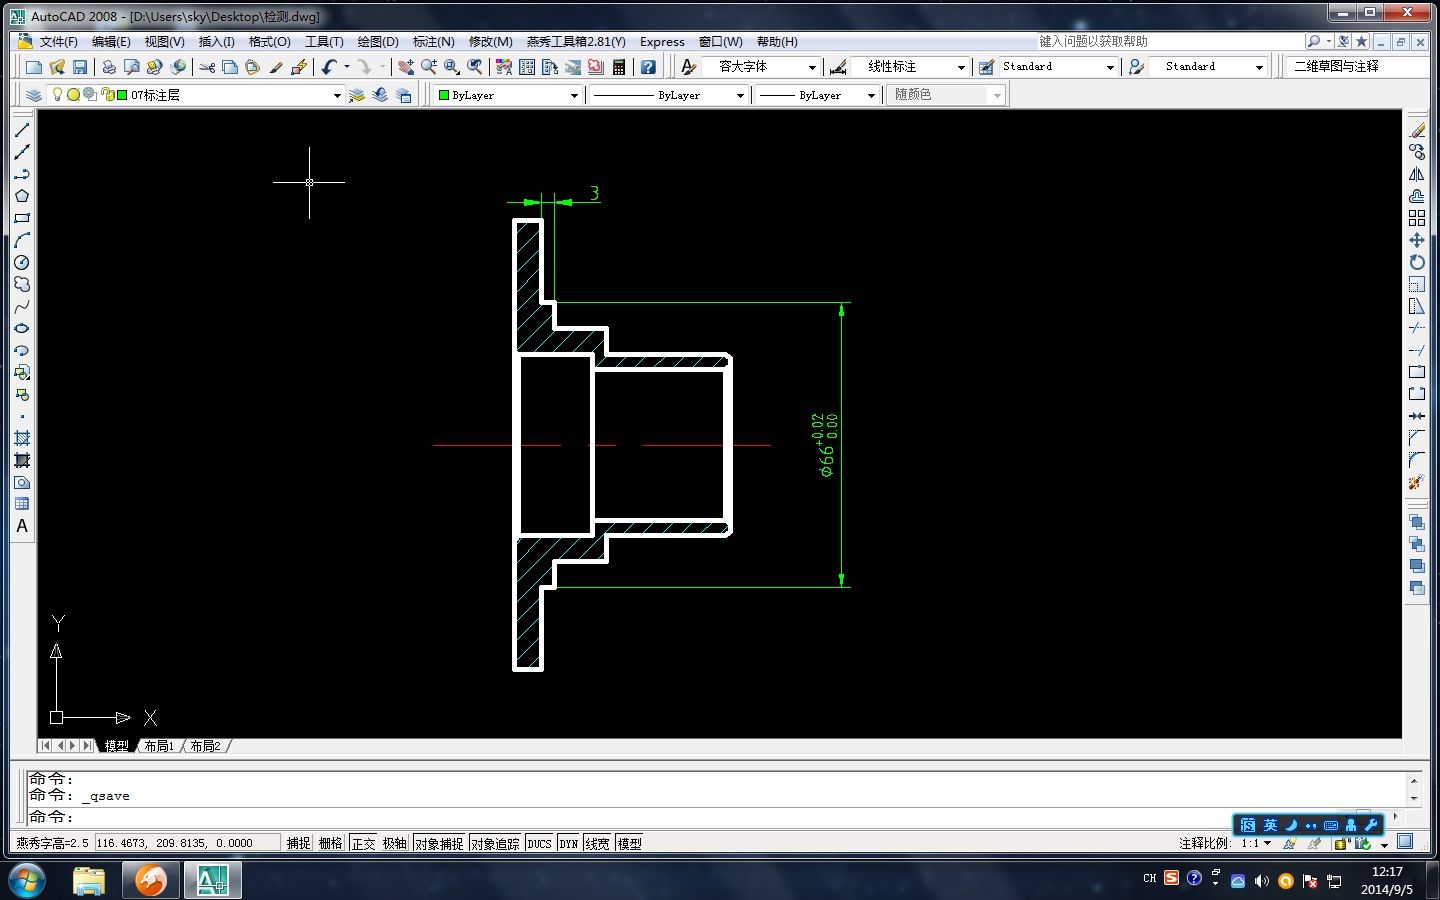Toggle Grid display (栅格) in status bar
This screenshot has width=1440, height=900.
click(330, 843)
